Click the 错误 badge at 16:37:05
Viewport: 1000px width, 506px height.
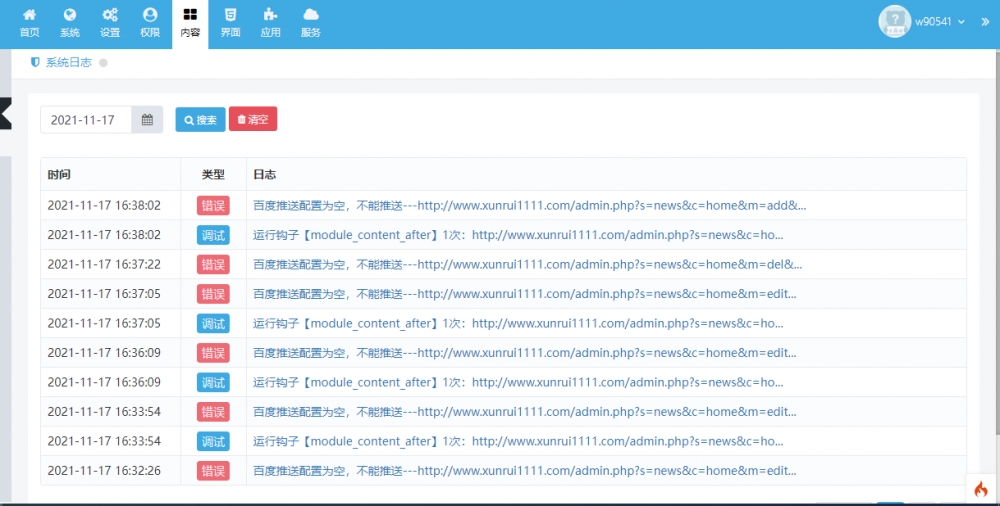[x=213, y=294]
